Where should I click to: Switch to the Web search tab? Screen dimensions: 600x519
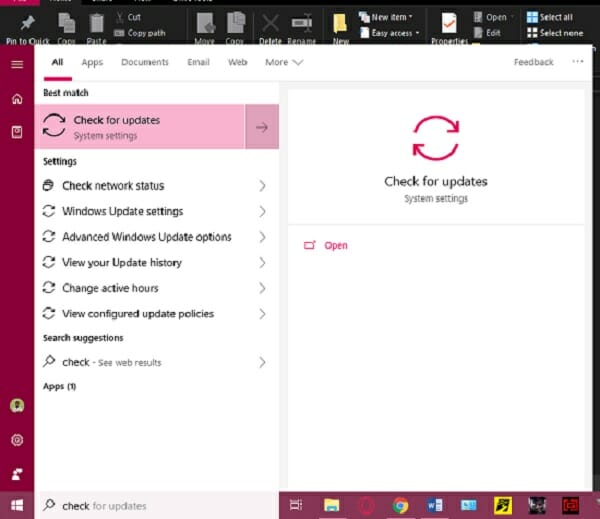click(238, 62)
